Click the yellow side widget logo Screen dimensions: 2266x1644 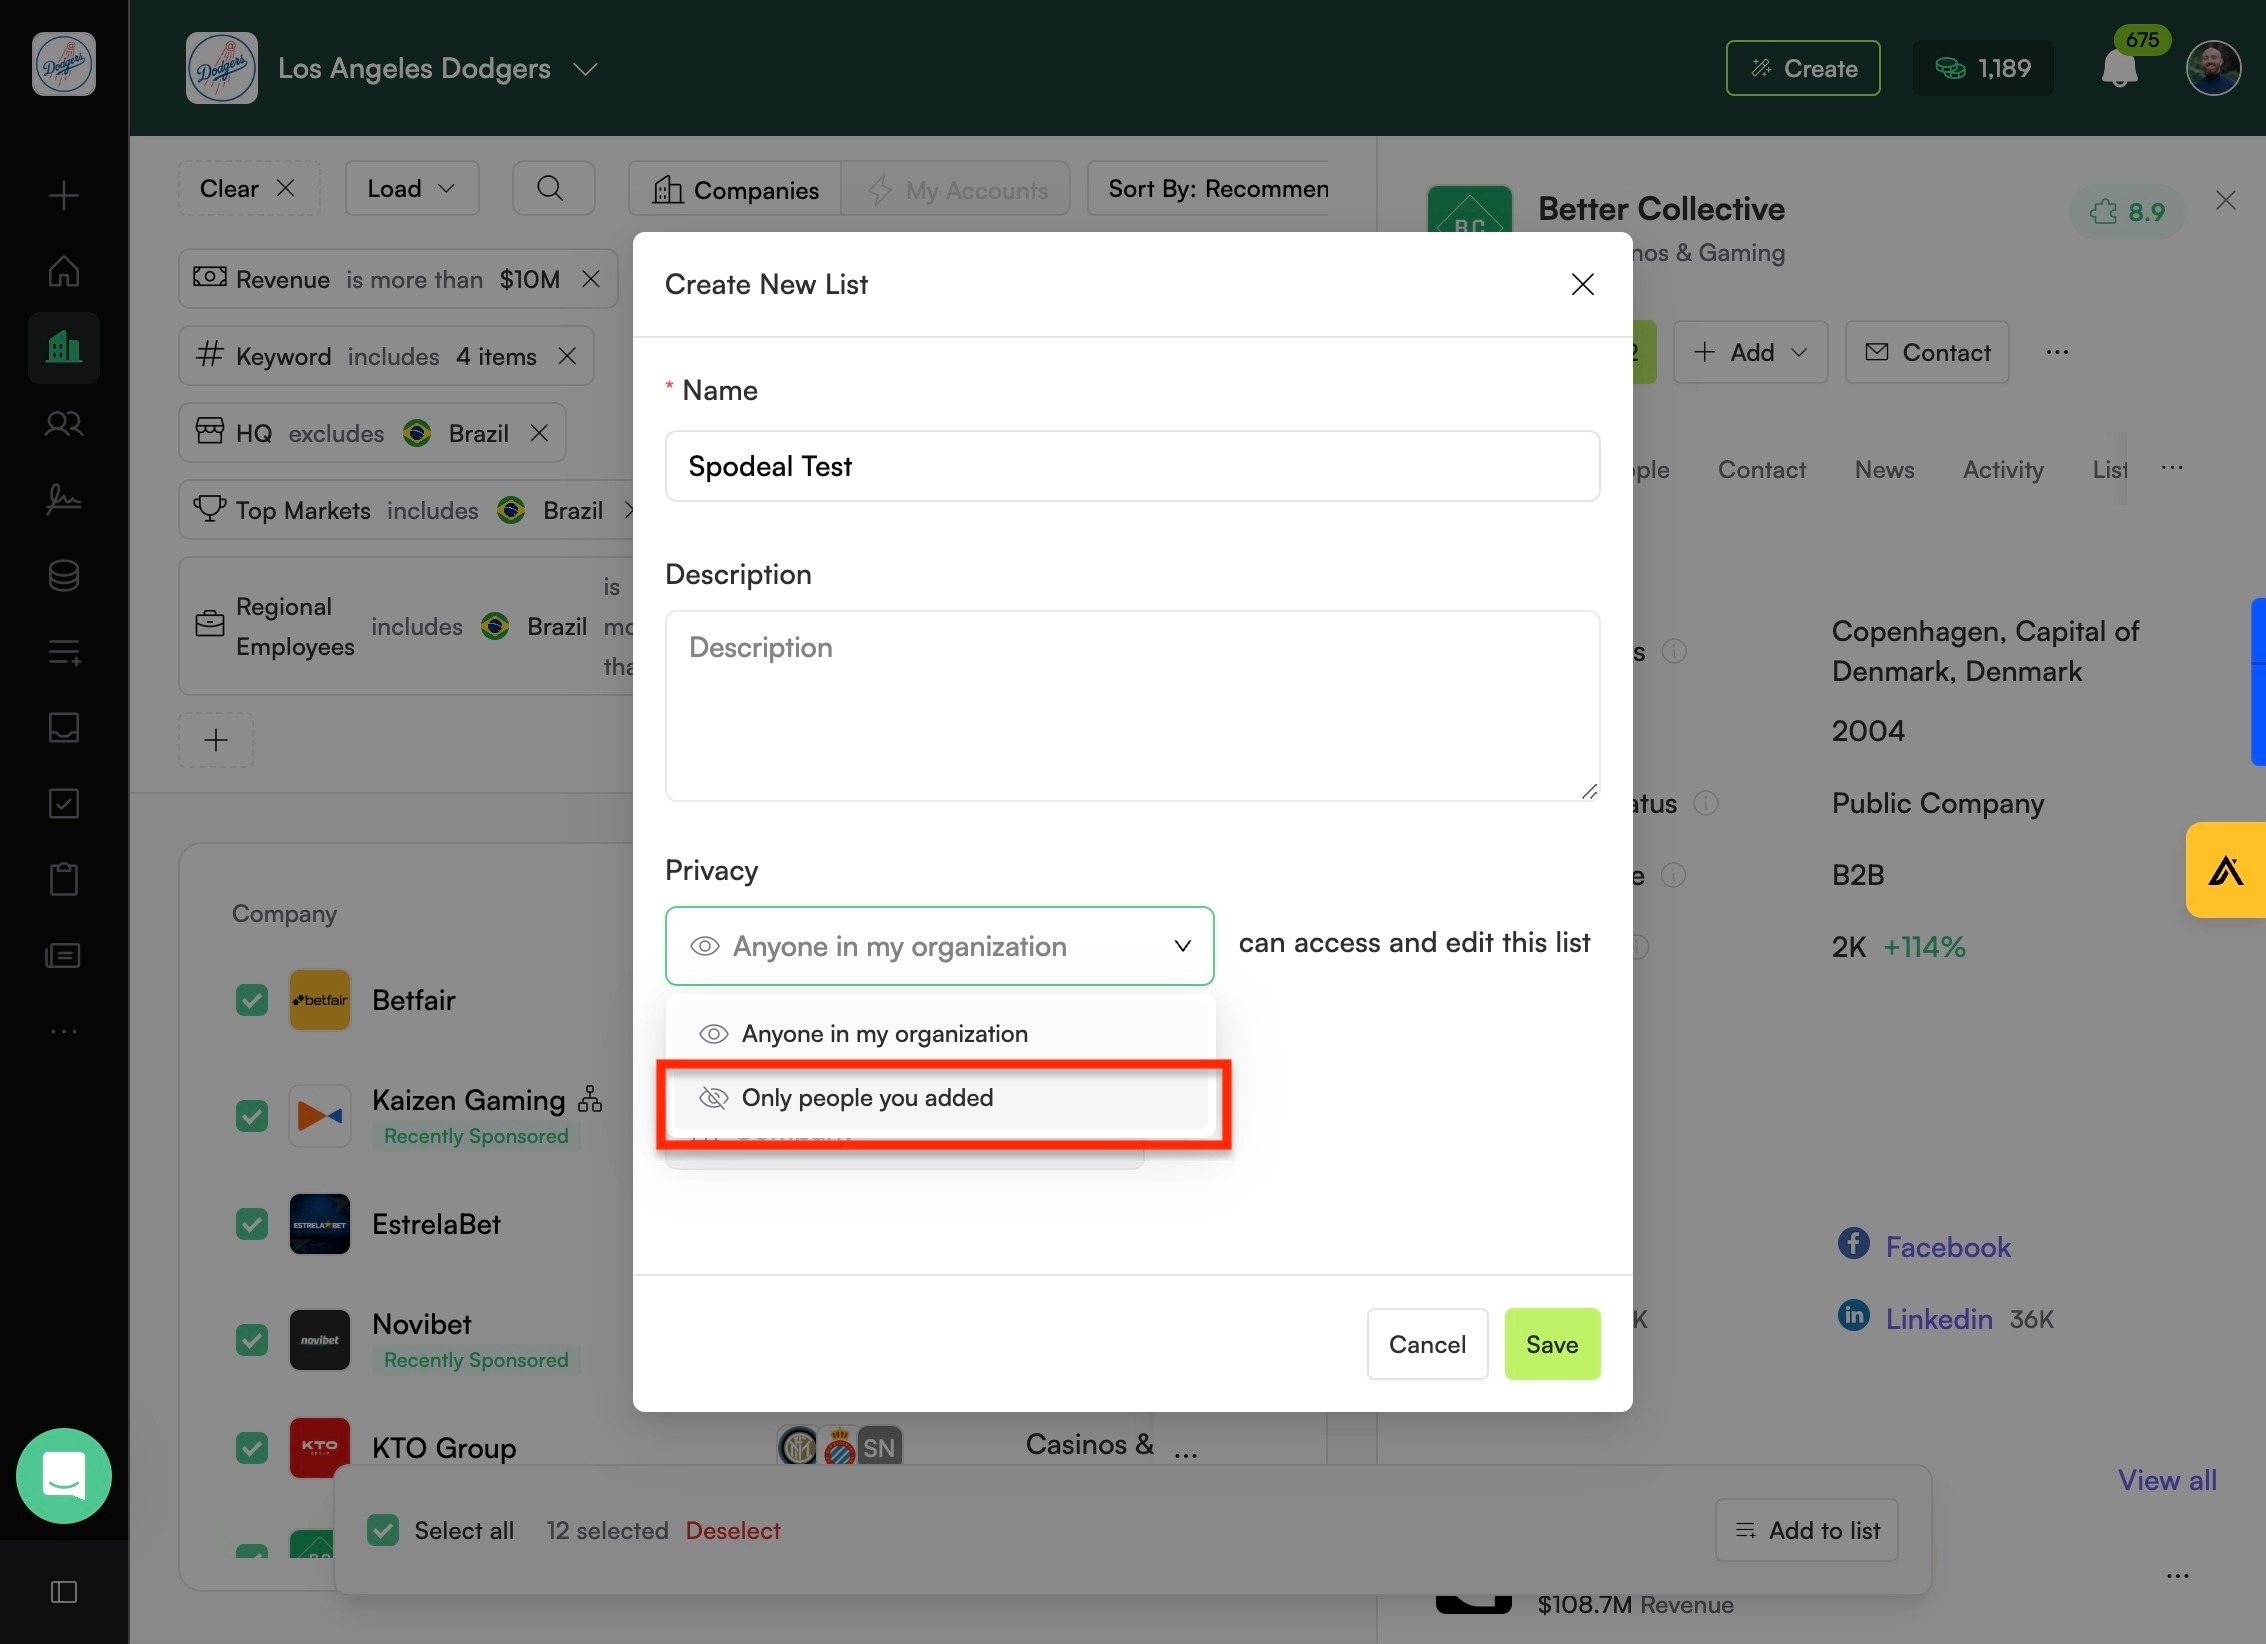2226,870
